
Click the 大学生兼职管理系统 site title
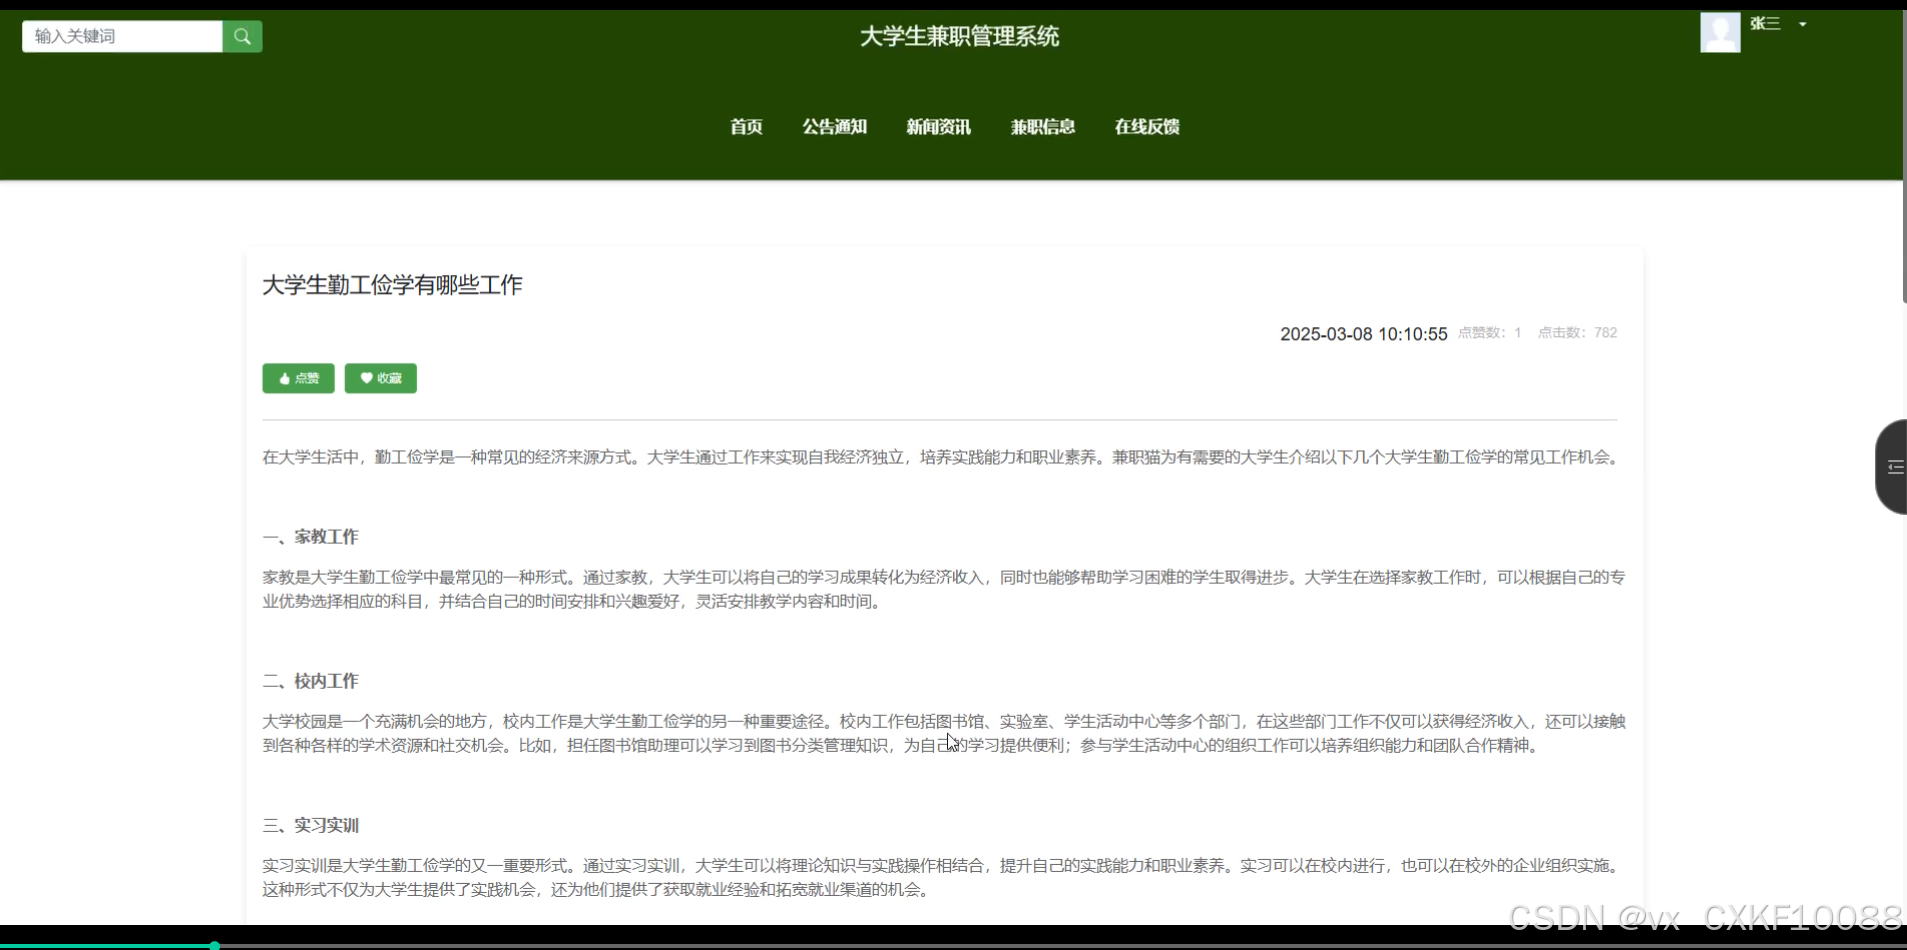coord(959,37)
